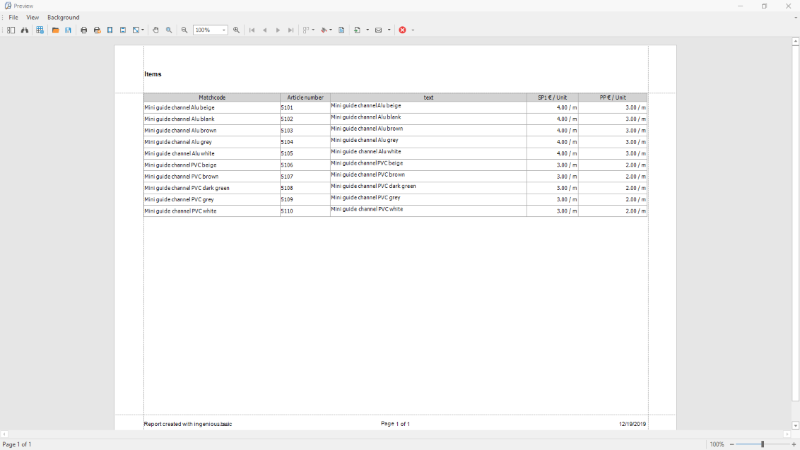Expand the Scale dropdown arrow
The height and width of the screenshot is (450, 800).
tap(142, 30)
